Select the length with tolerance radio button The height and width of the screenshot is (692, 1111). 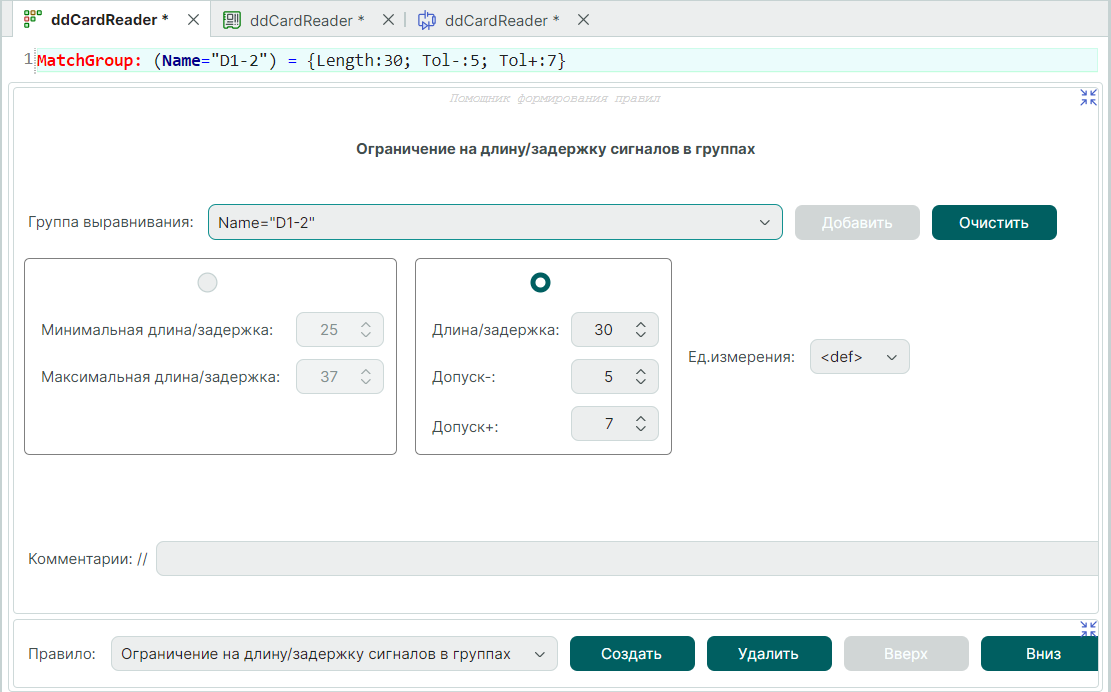(540, 283)
